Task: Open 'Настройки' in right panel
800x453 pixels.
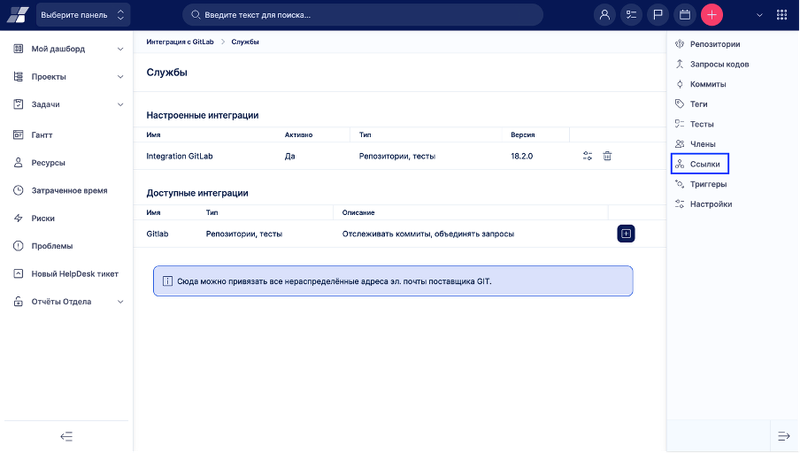Action: pos(711,204)
